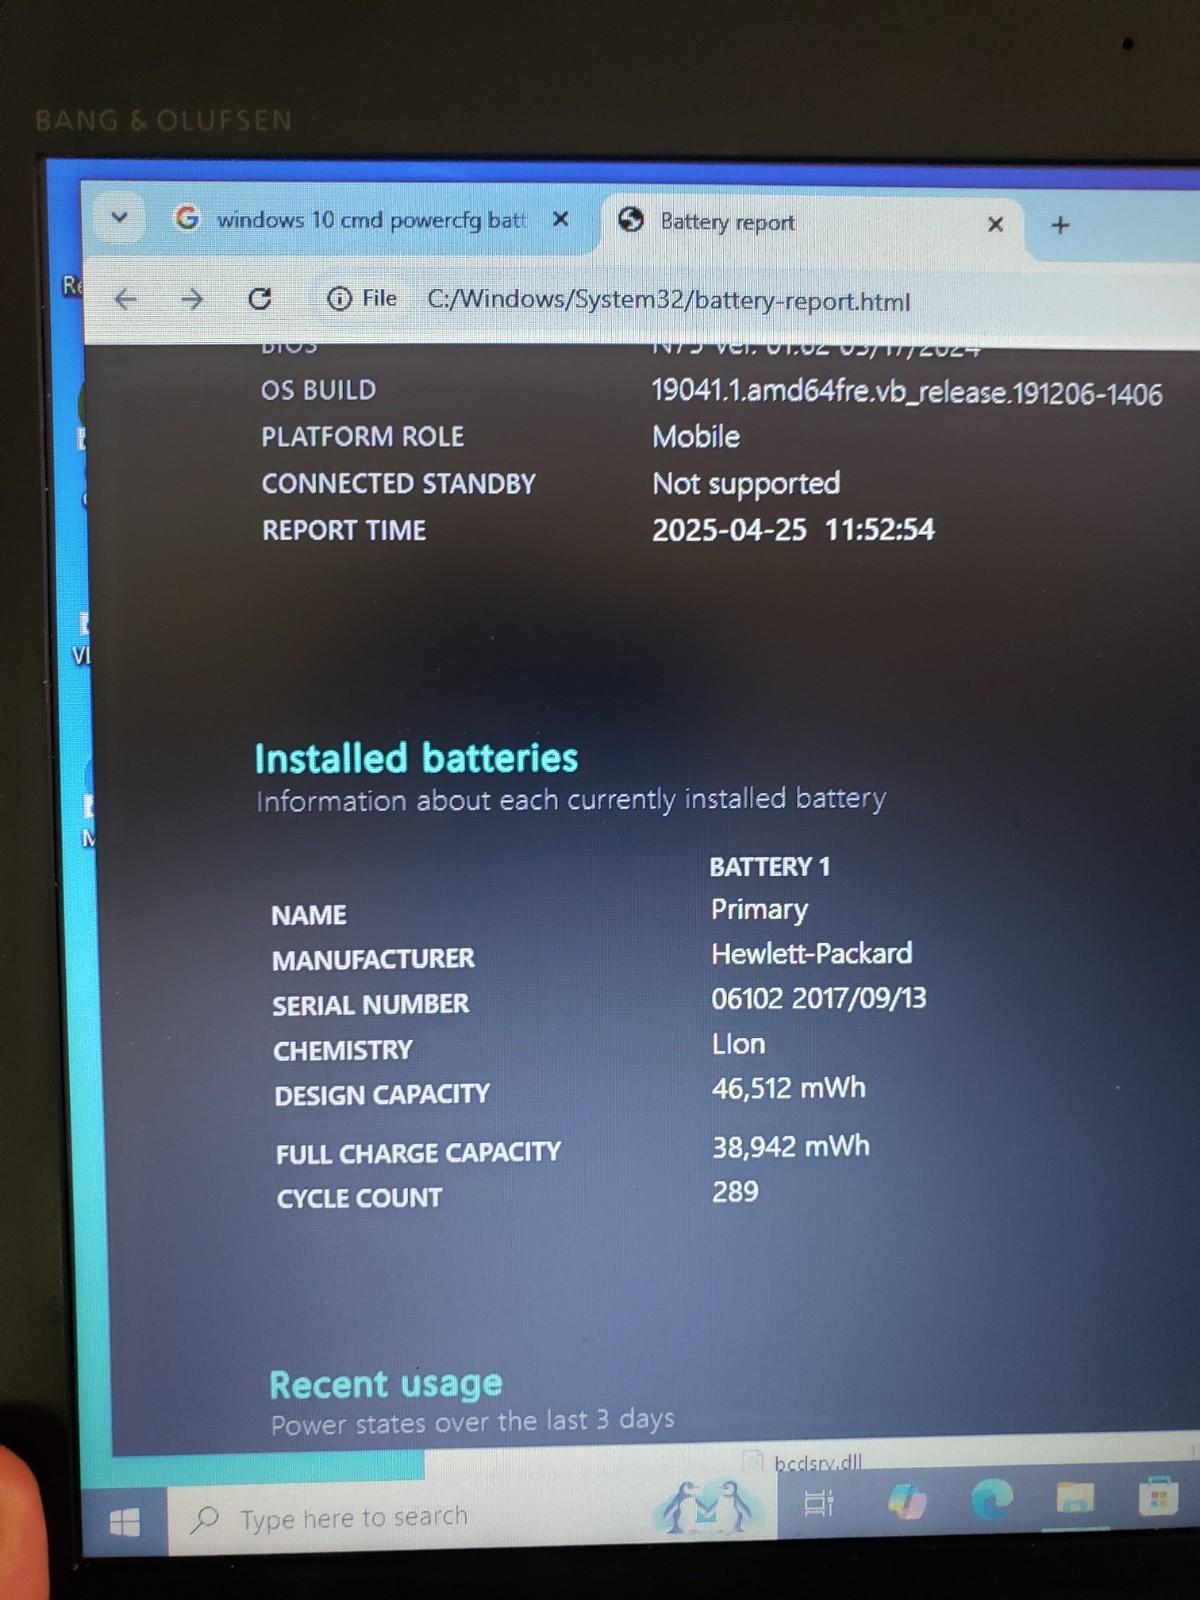The image size is (1200, 1600).
Task: Select the DESIGN CAPACITY label
Action: [382, 1095]
